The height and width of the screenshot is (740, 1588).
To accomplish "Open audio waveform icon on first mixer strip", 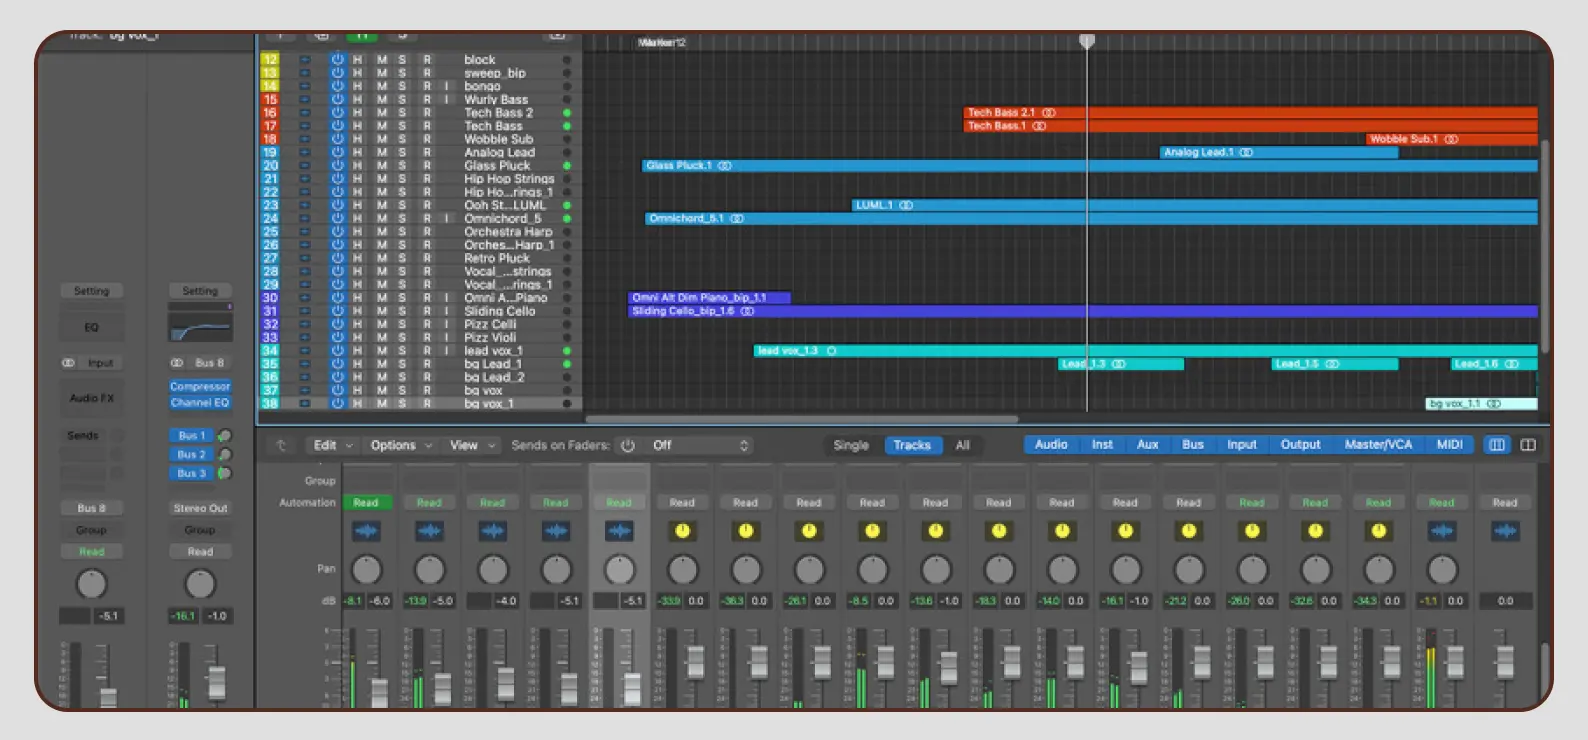I will coord(366,531).
